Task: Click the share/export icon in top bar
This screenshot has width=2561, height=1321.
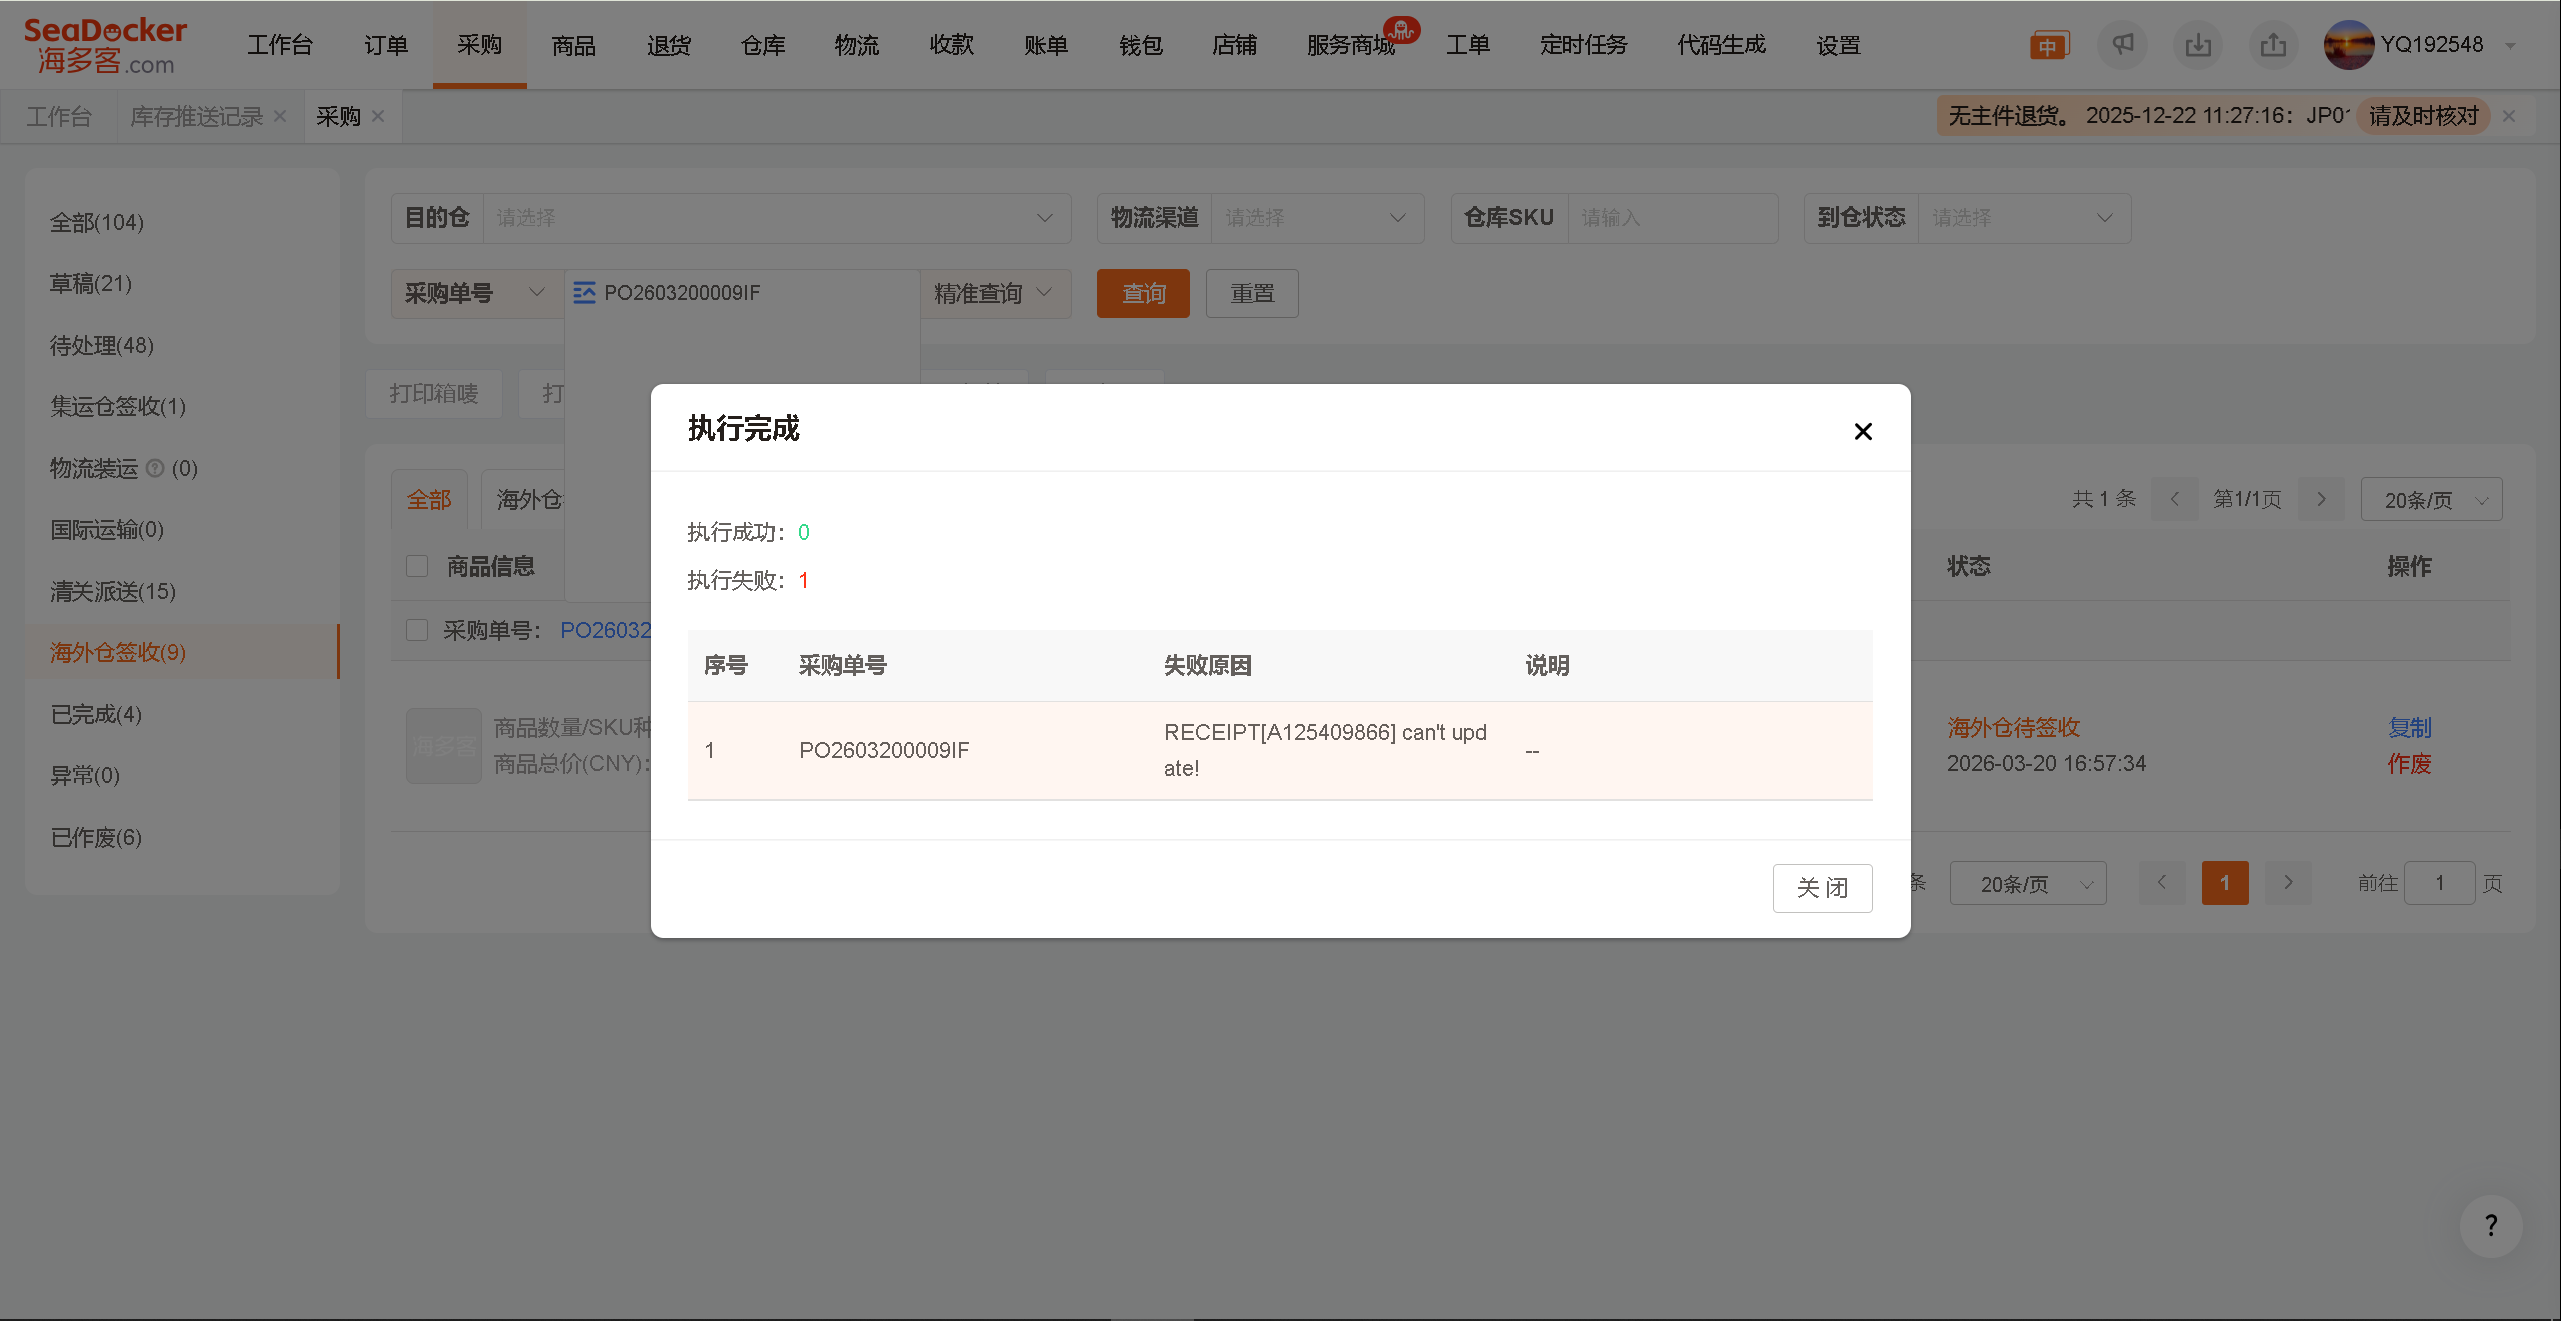Action: pos(2273,44)
